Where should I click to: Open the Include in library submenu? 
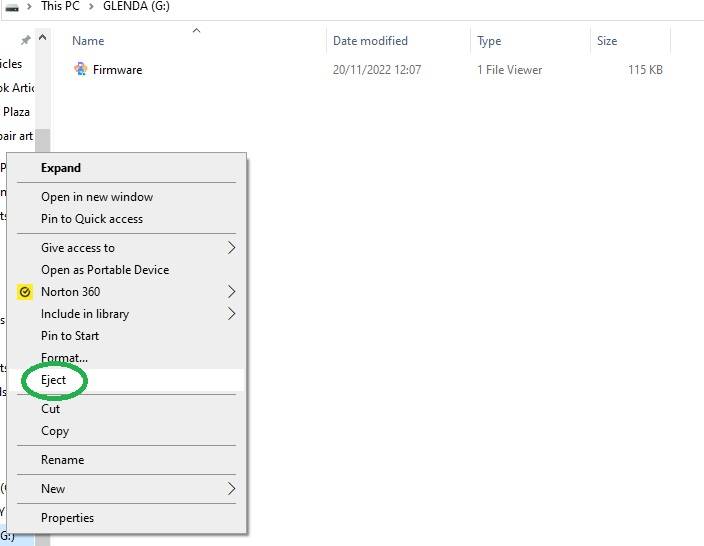pyautogui.click(x=127, y=314)
